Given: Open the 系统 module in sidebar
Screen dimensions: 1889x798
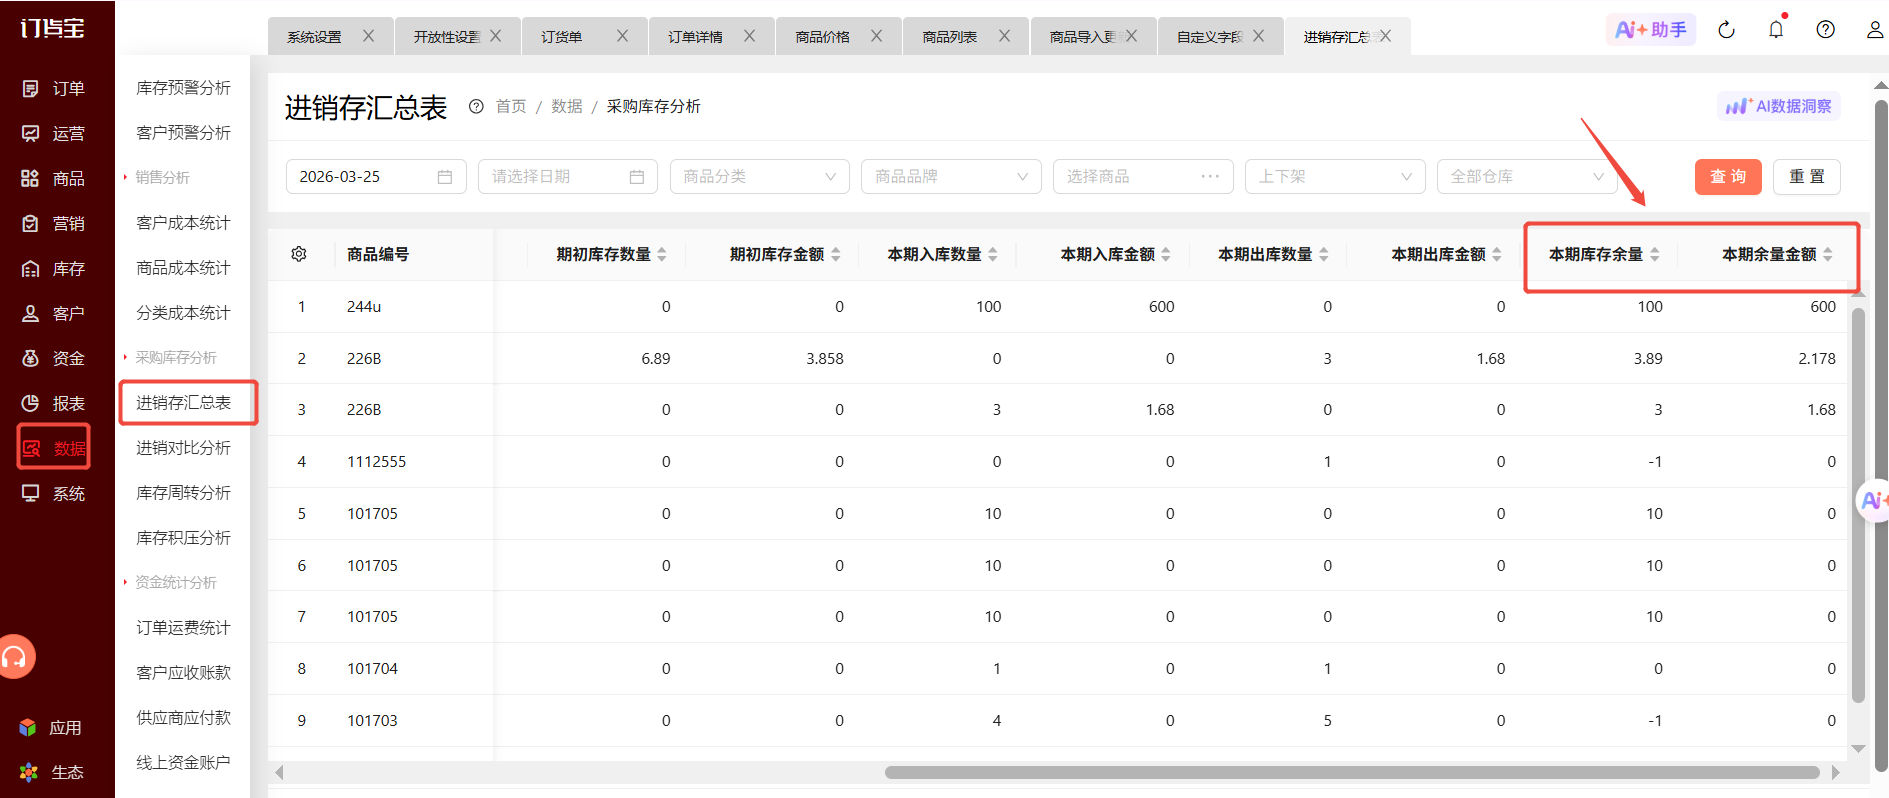Looking at the screenshot, I should (x=54, y=494).
